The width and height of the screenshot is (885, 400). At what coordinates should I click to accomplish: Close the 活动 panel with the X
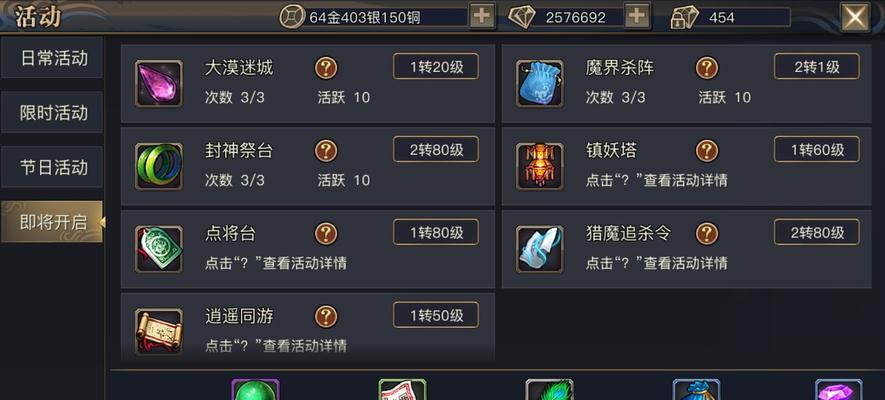coord(855,17)
